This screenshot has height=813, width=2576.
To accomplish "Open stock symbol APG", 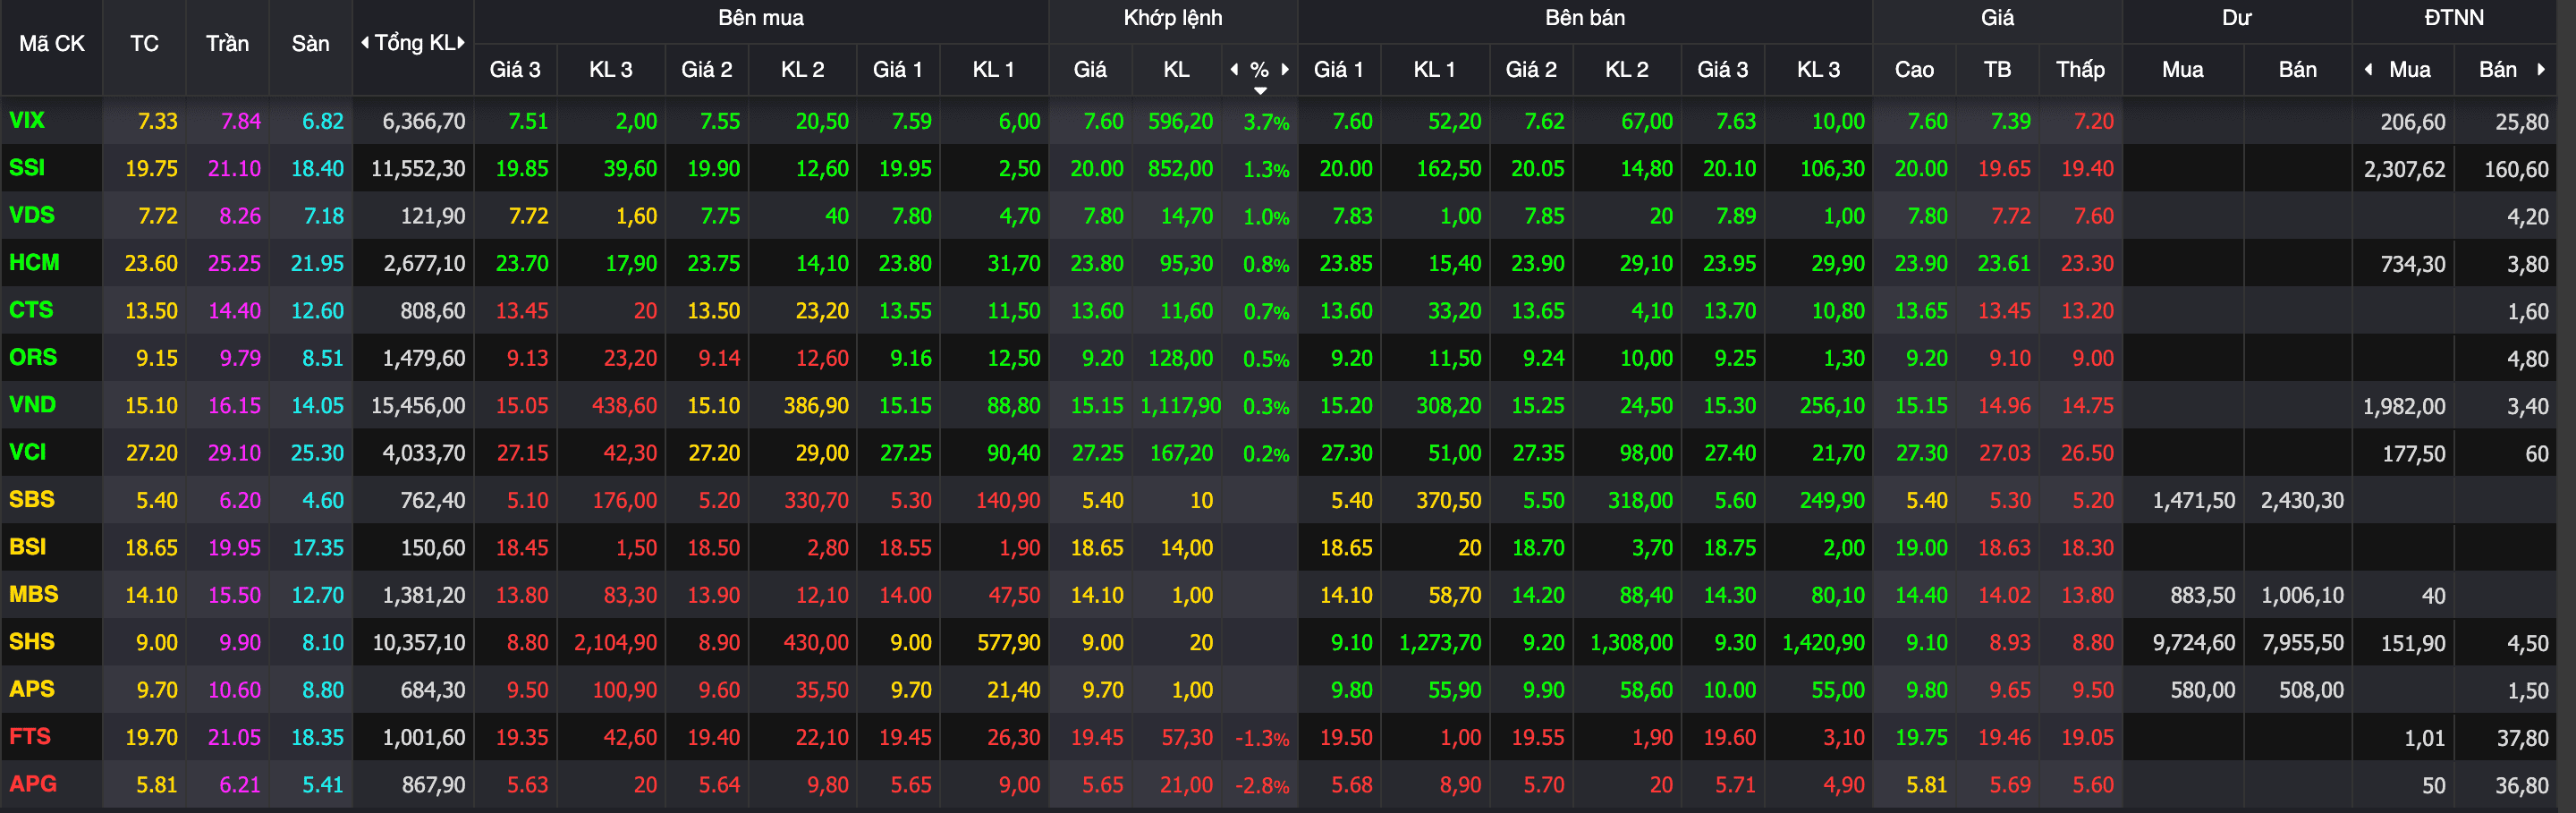I will tap(33, 784).
